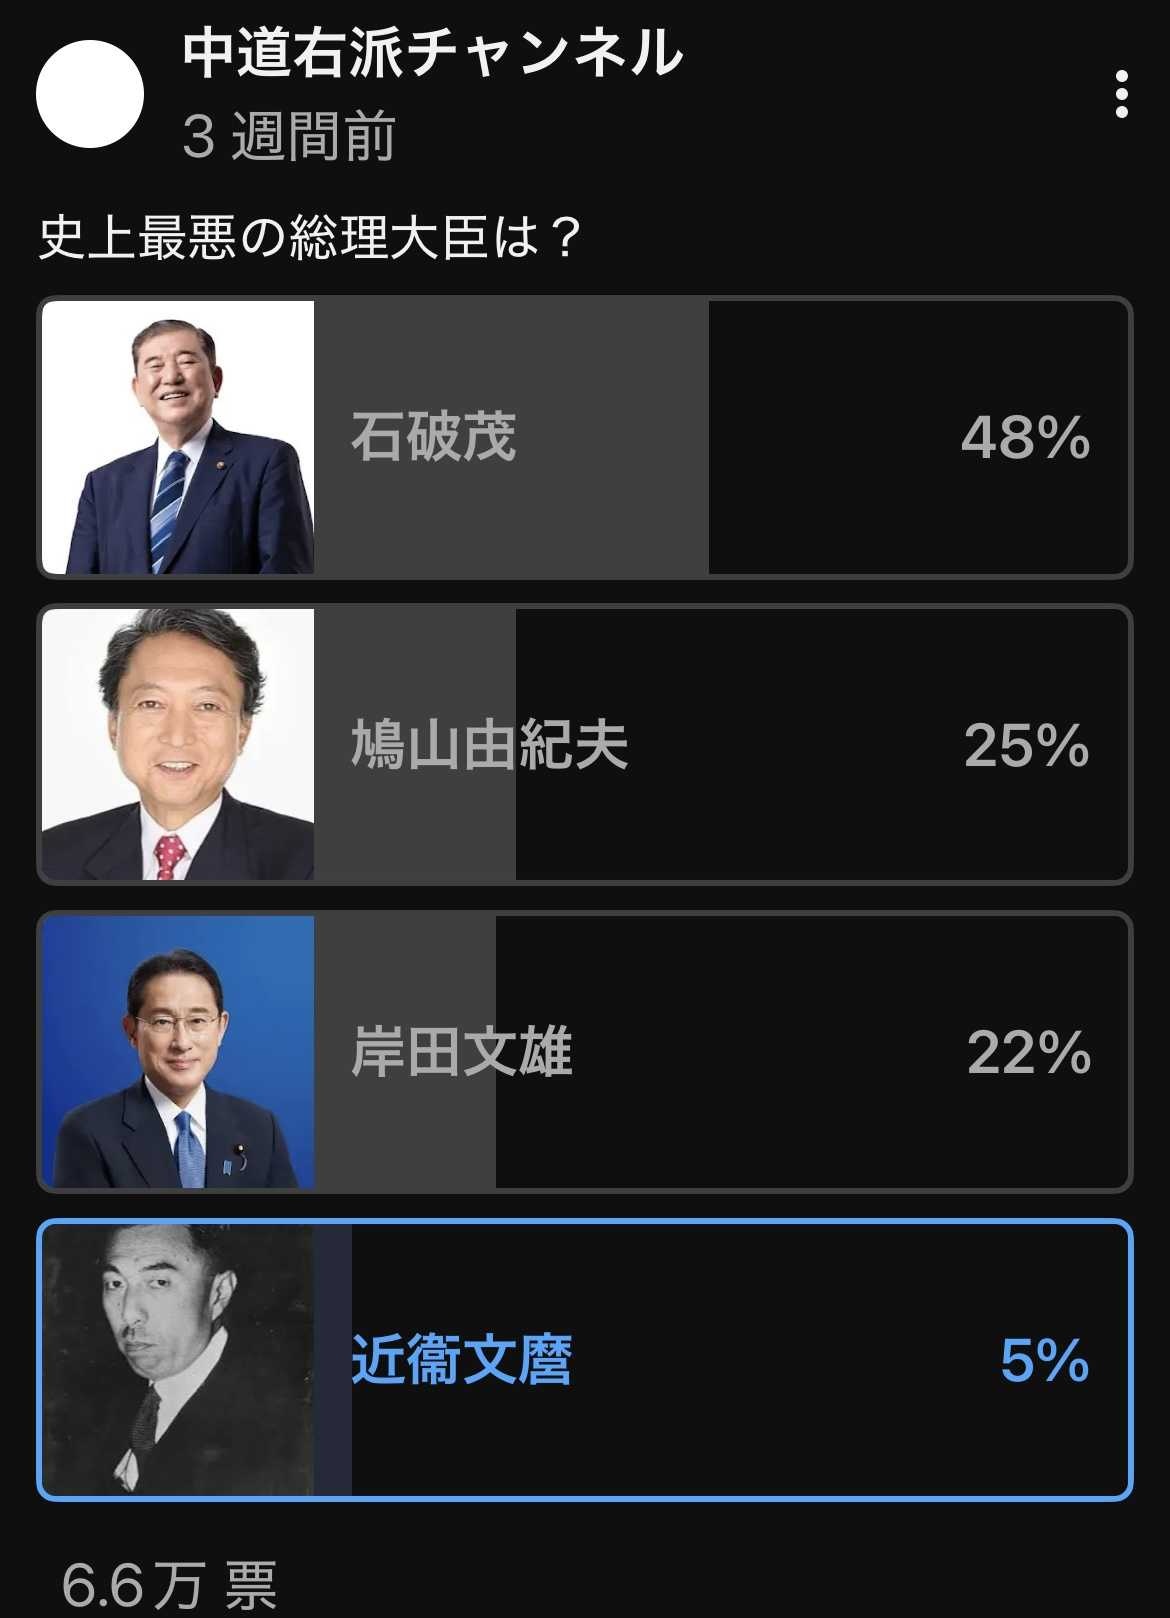Open the three-dot post options menu
1170x1618 pixels.
1121,94
